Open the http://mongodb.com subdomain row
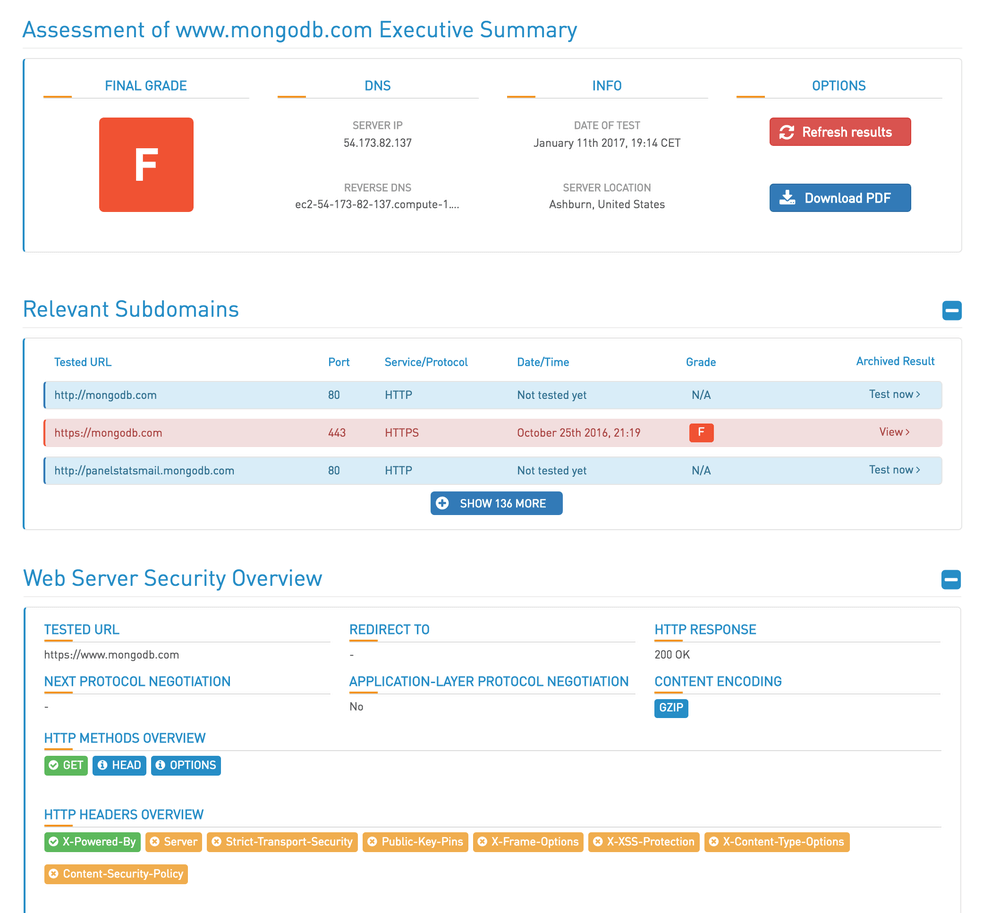1000x913 pixels. (492, 395)
